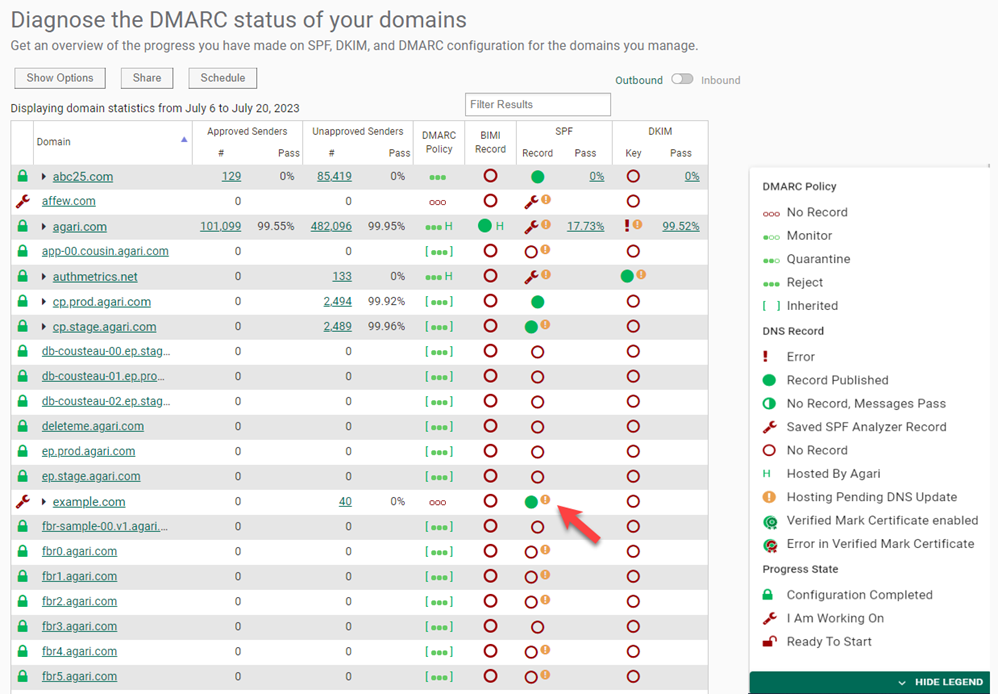Open approved senders count 101,099

[x=220, y=226]
